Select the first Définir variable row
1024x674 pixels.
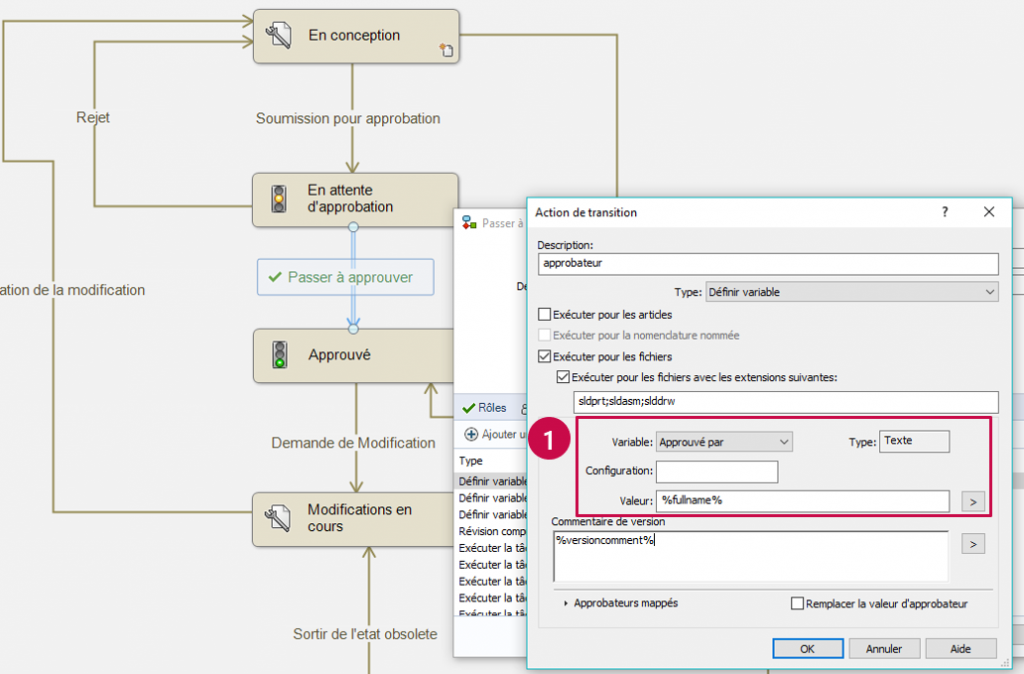point(492,481)
